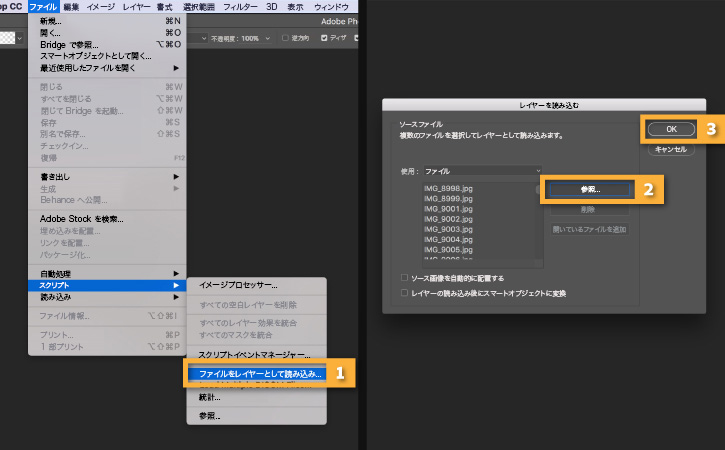
Task: Open the ウィンドウ menu
Action: tap(331, 6)
